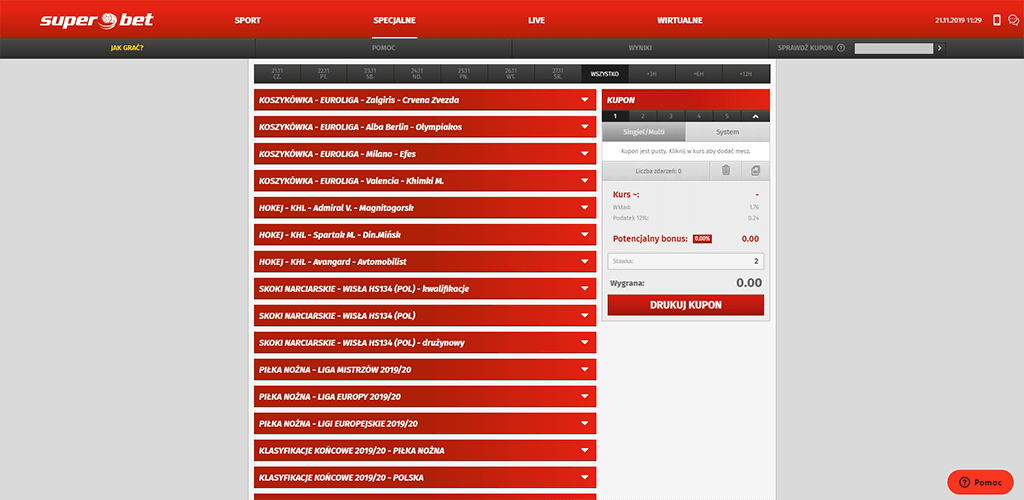Expand the Wisła HS134 (POL) main event

[x=424, y=316]
